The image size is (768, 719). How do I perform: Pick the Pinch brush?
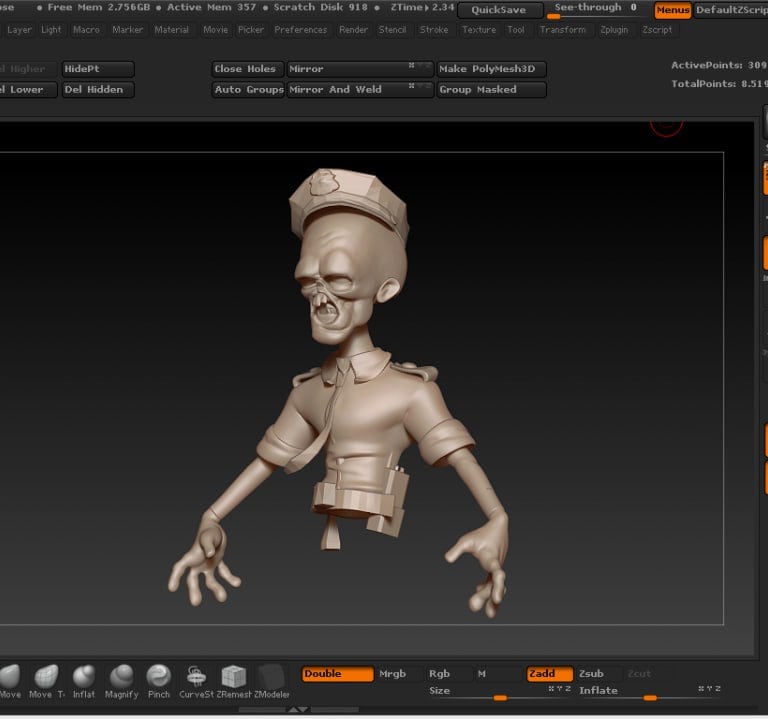[158, 676]
